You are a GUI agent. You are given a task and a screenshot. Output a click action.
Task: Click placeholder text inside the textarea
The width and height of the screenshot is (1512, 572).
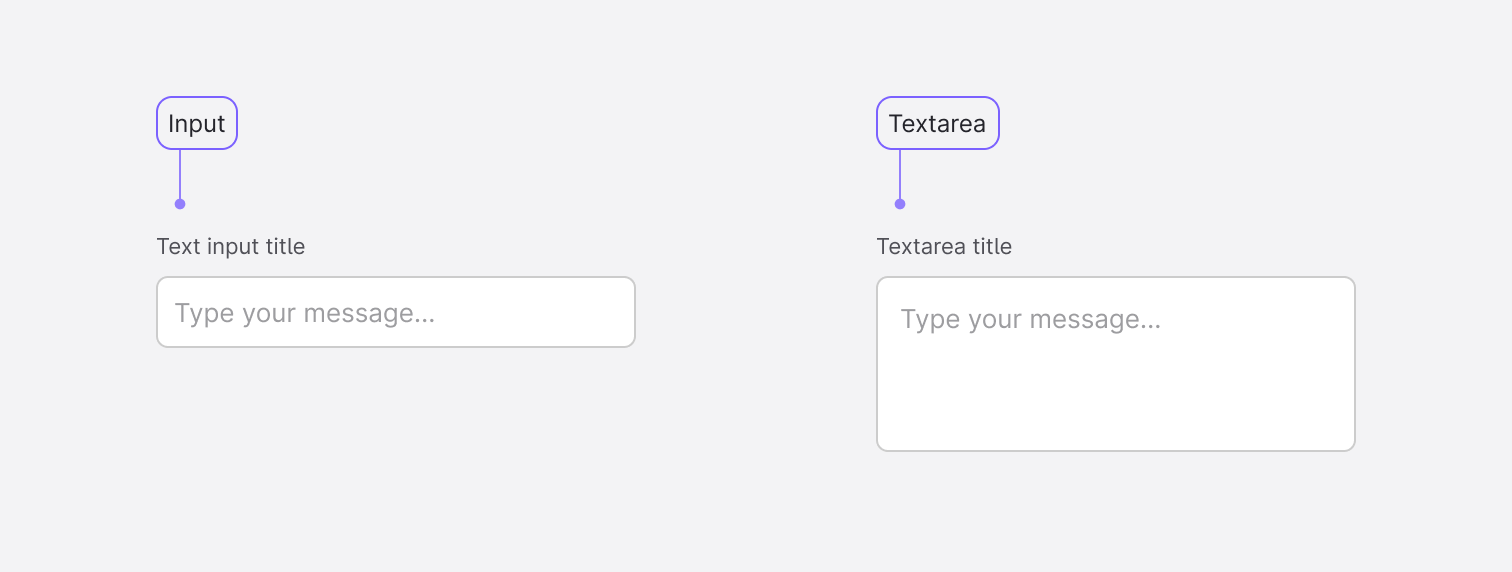coord(1030,320)
